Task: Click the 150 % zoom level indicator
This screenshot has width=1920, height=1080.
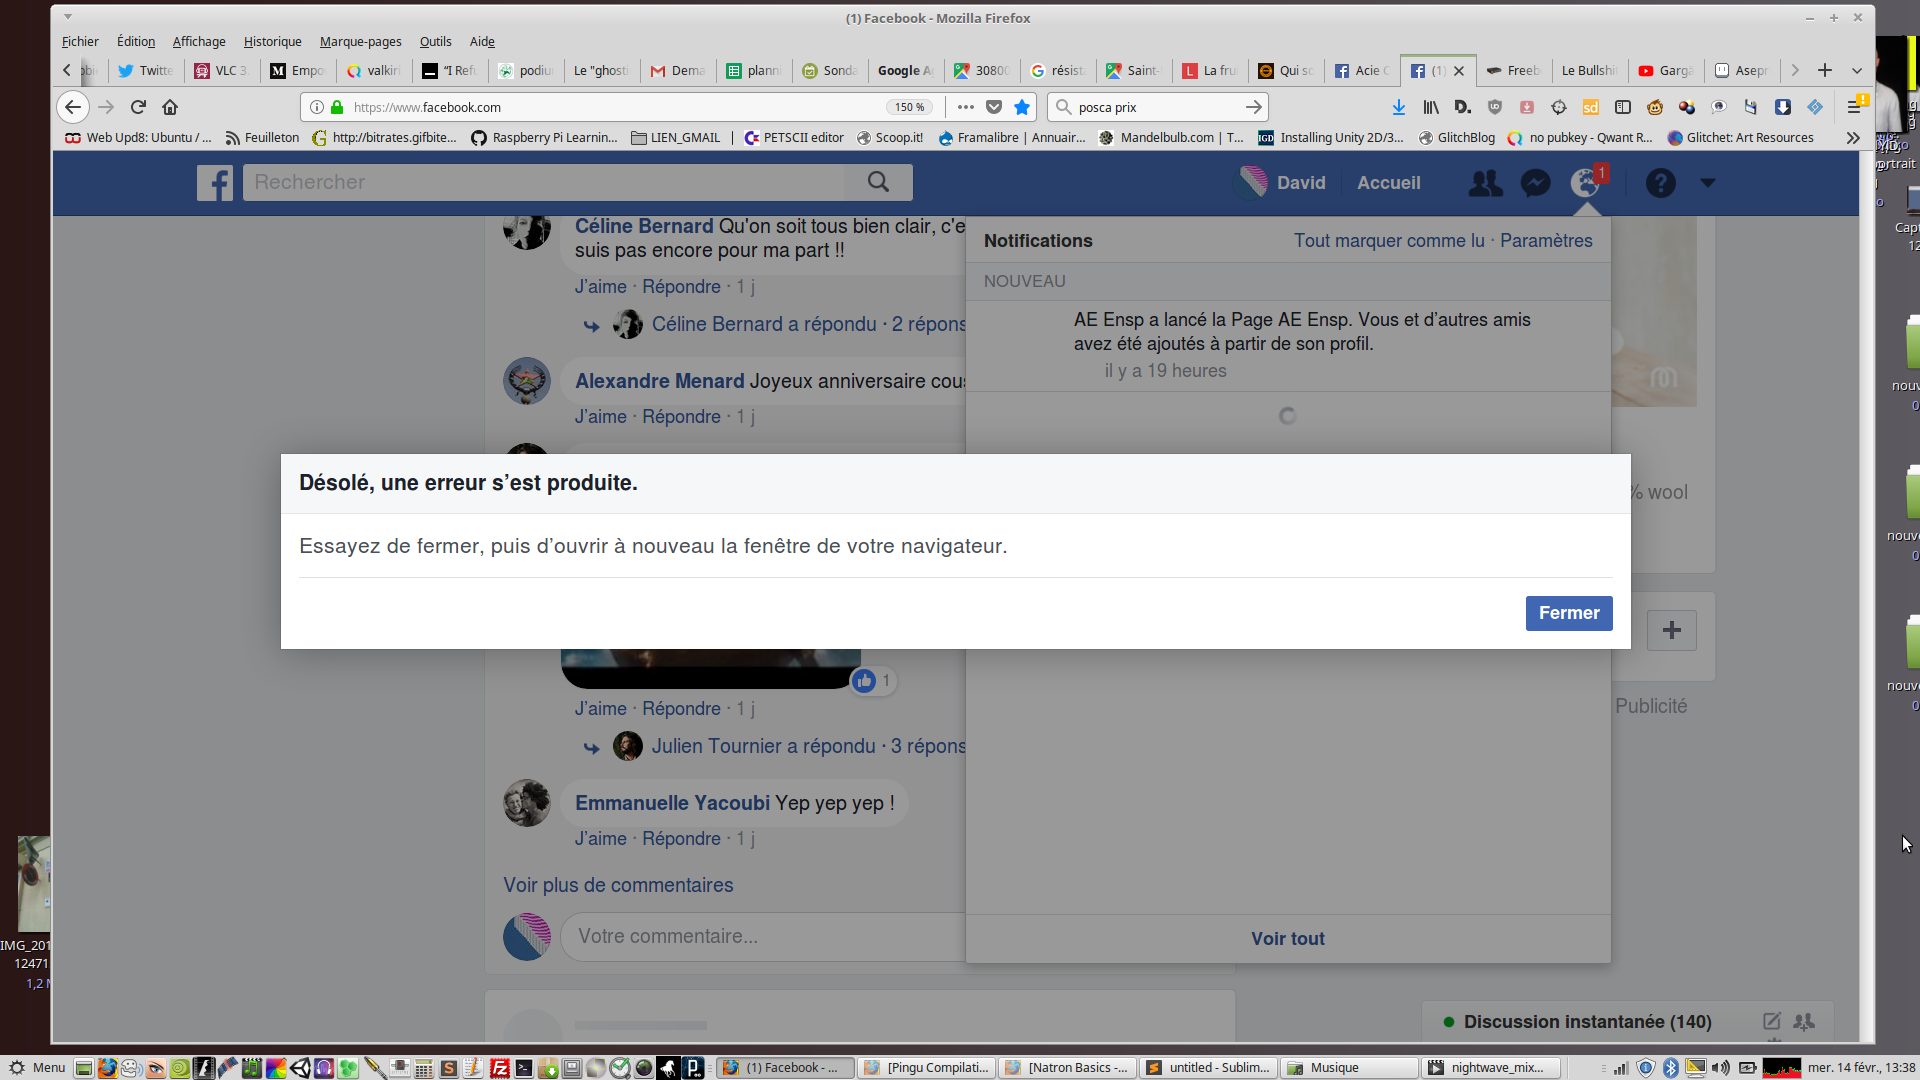Action: pos(909,107)
